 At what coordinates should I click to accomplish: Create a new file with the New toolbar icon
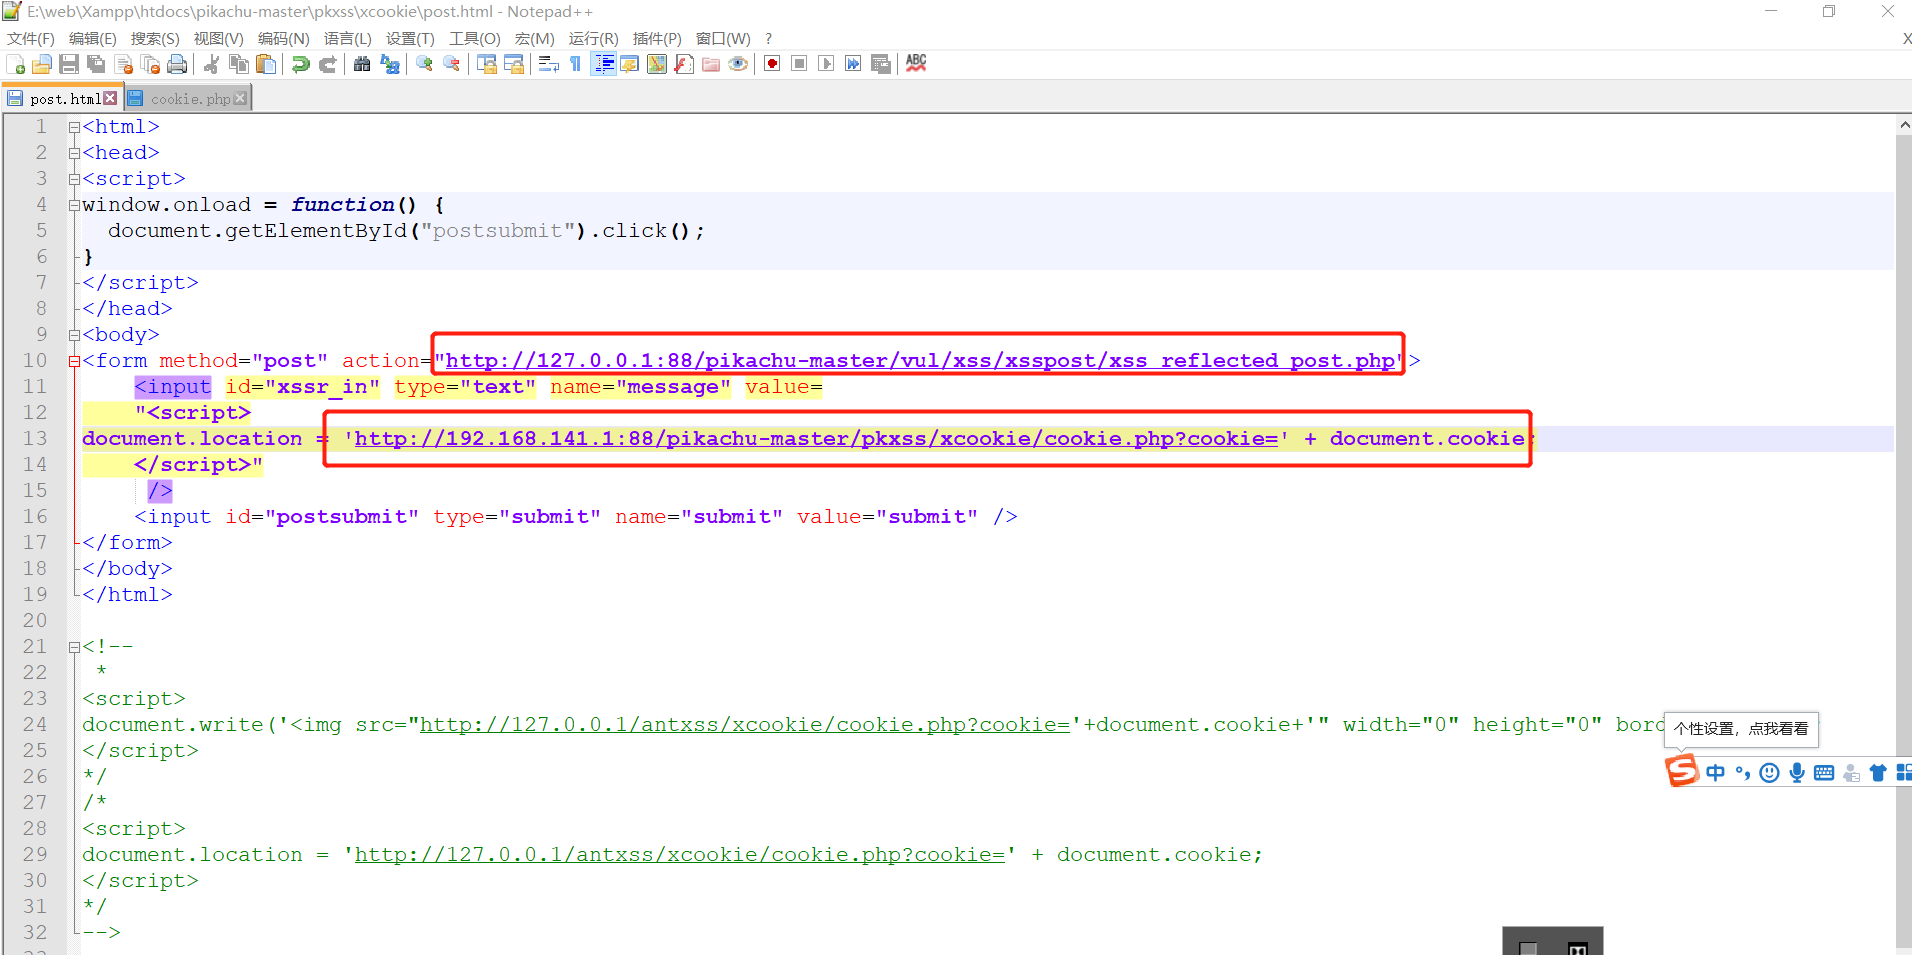click(16, 64)
